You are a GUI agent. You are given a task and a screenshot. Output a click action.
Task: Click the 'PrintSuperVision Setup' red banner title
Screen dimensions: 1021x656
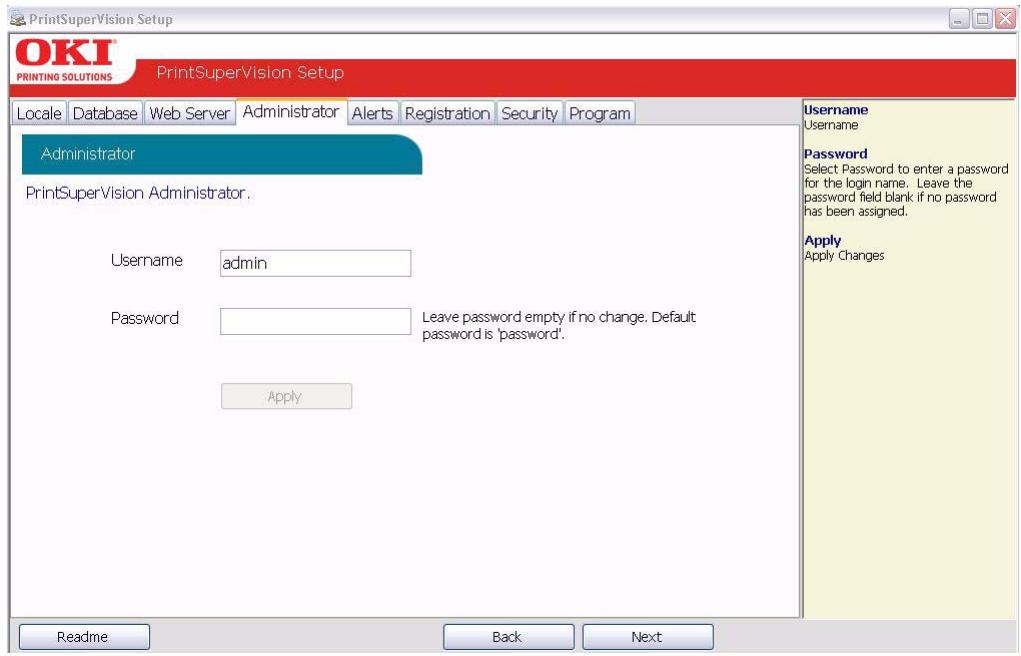[250, 72]
